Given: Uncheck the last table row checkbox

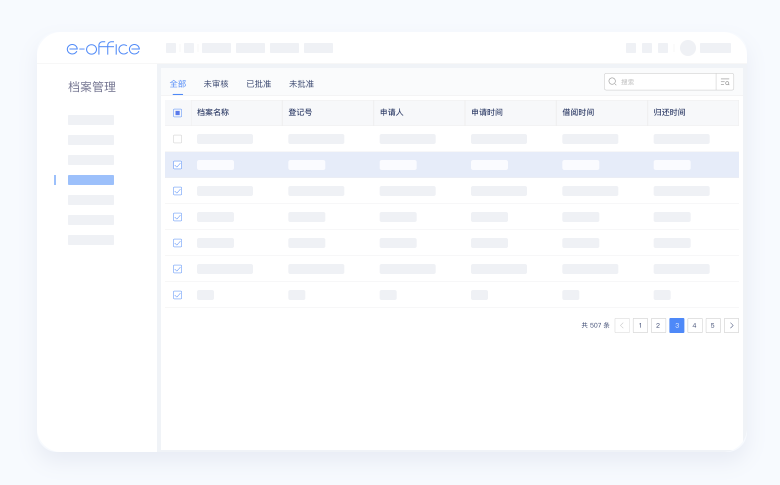Looking at the screenshot, I should click(x=177, y=295).
